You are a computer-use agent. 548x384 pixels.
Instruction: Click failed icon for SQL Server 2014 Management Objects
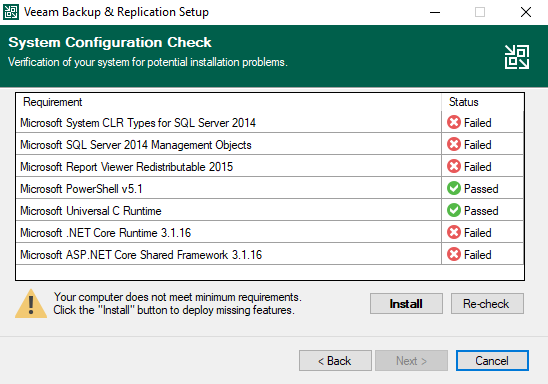(x=454, y=144)
